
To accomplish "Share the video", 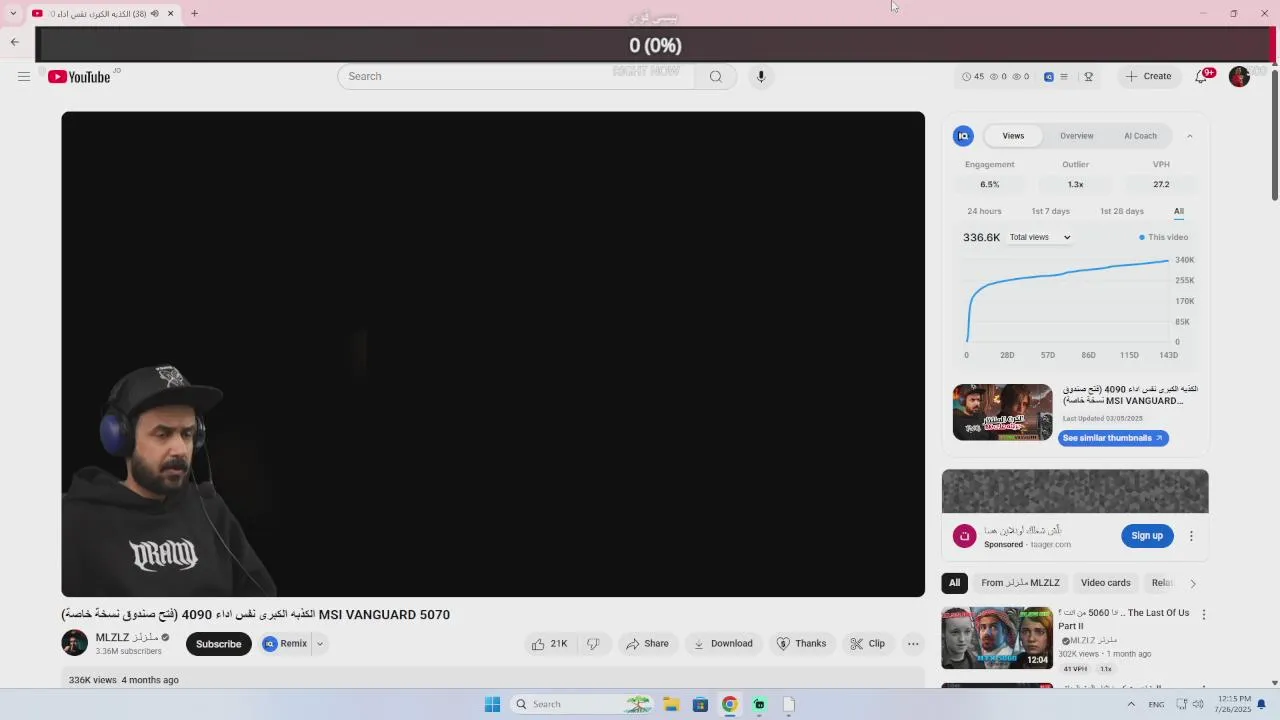I will tap(647, 644).
